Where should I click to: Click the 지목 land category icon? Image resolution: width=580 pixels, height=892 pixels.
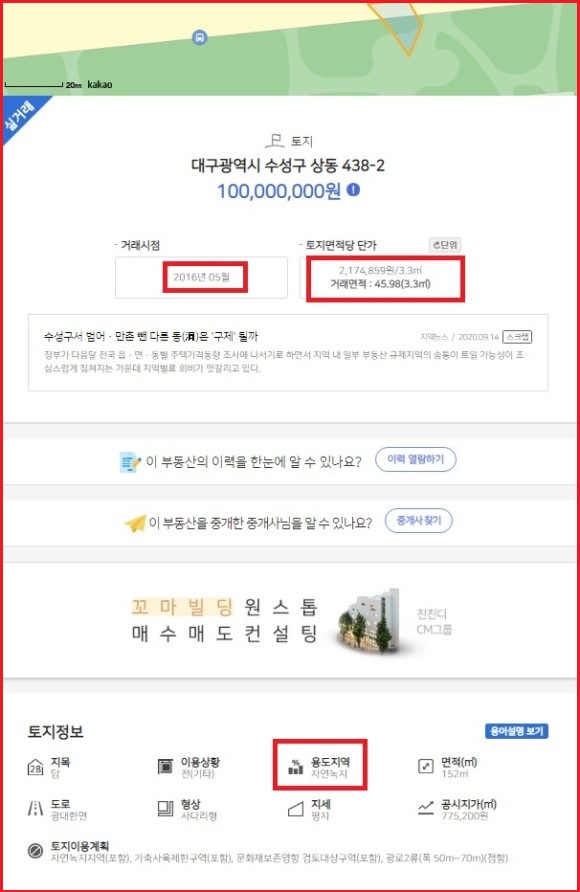[x=35, y=767]
